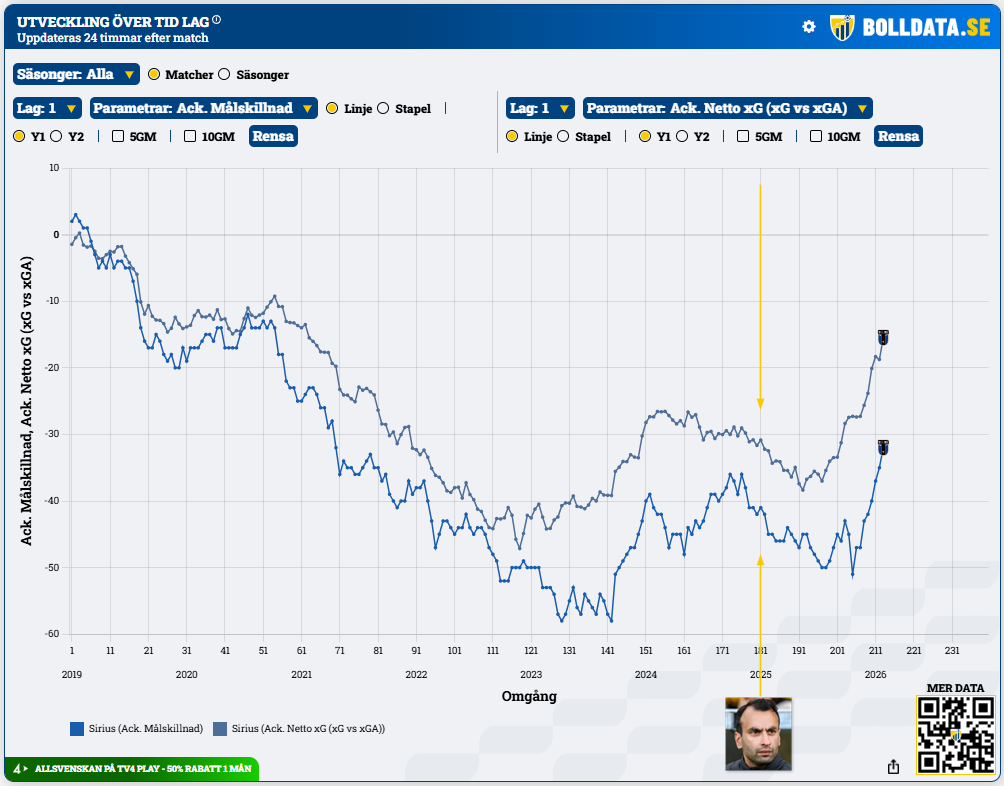Switch Målskillnad series to Stapel view
The image size is (1004, 786).
coord(383,108)
